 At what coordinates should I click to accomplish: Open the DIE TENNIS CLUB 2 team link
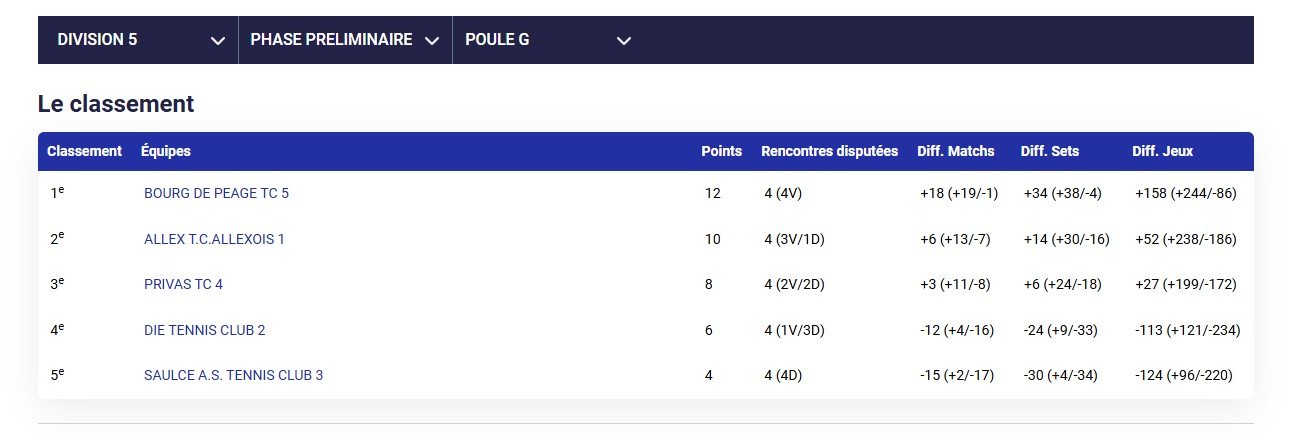pyautogui.click(x=204, y=330)
